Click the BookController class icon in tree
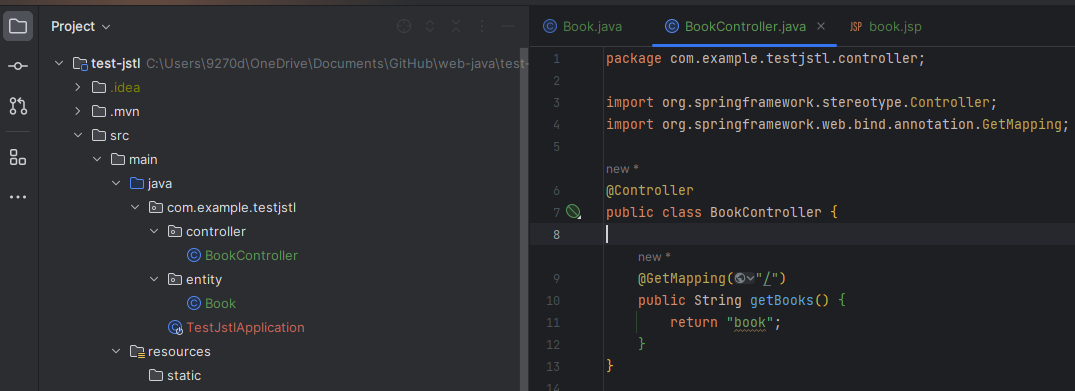 (194, 256)
